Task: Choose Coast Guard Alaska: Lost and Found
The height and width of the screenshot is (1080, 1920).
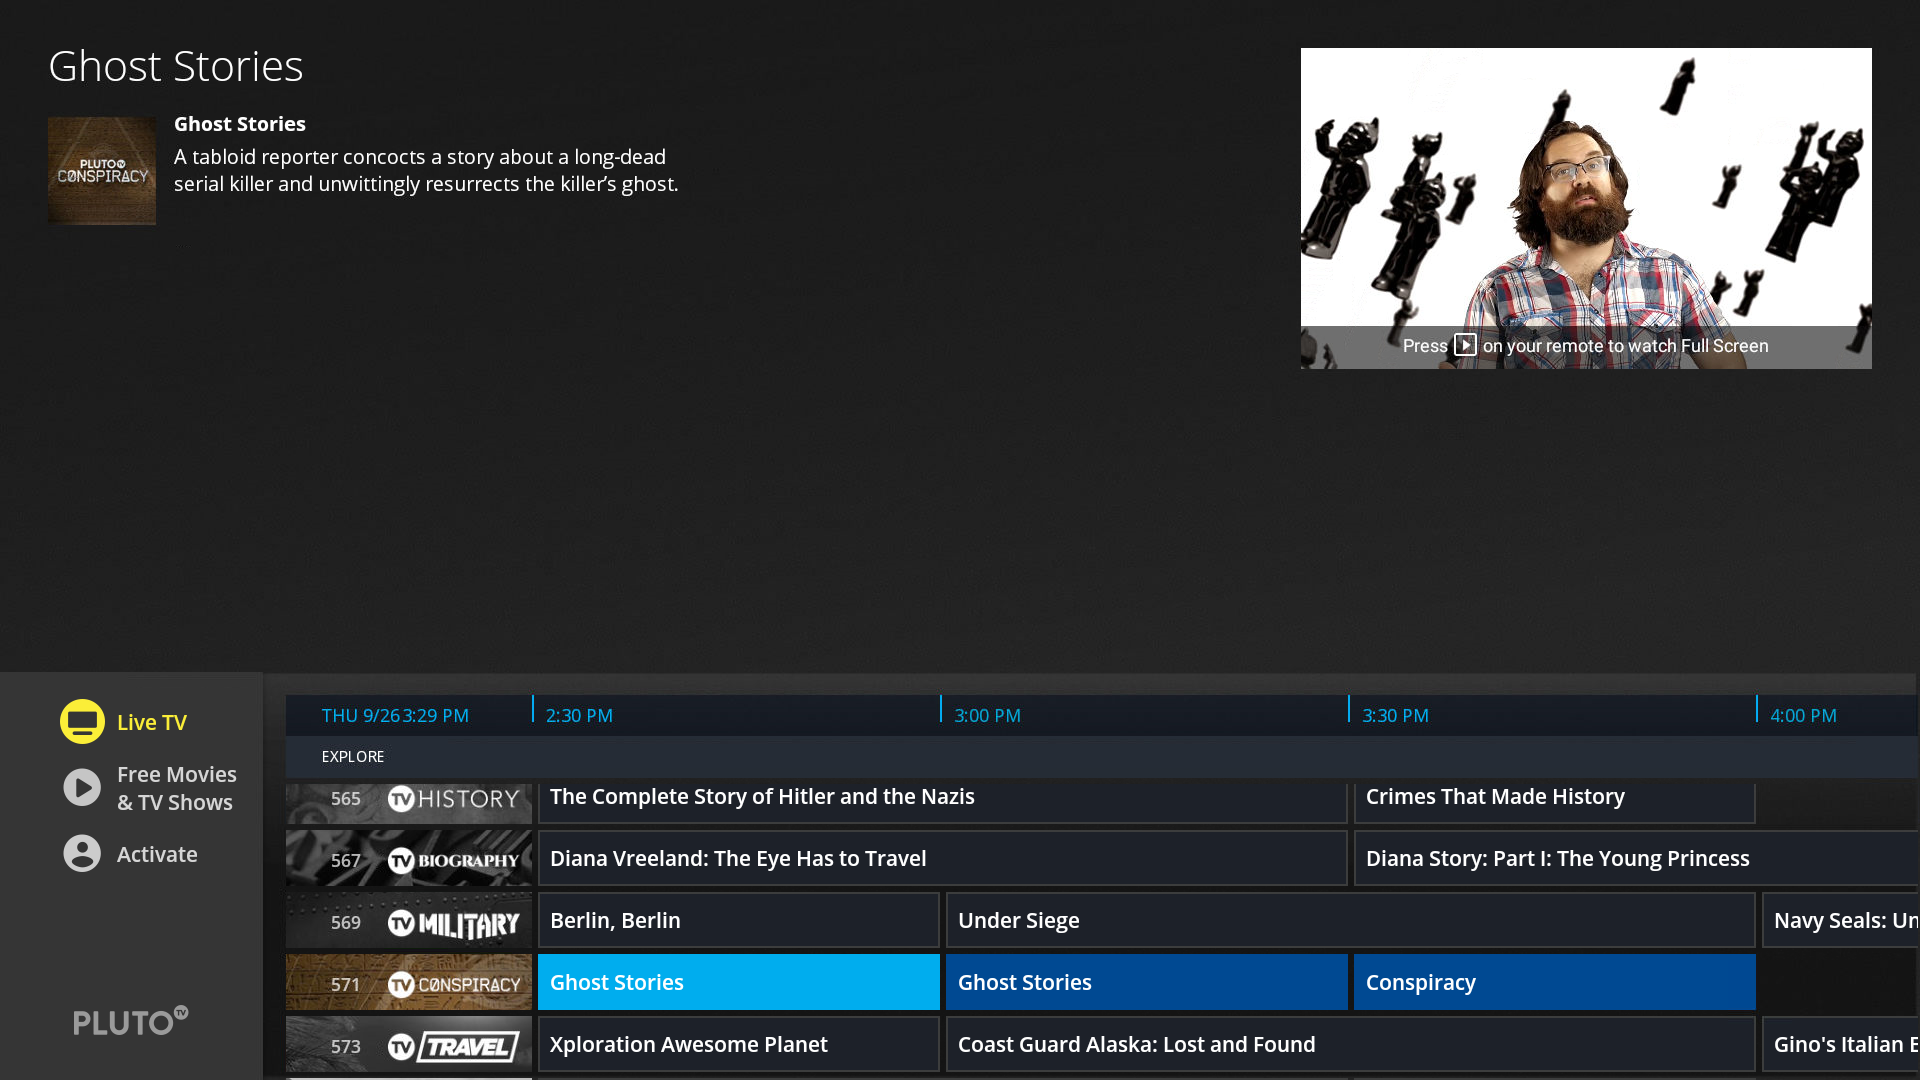Action: [x=1351, y=1044]
